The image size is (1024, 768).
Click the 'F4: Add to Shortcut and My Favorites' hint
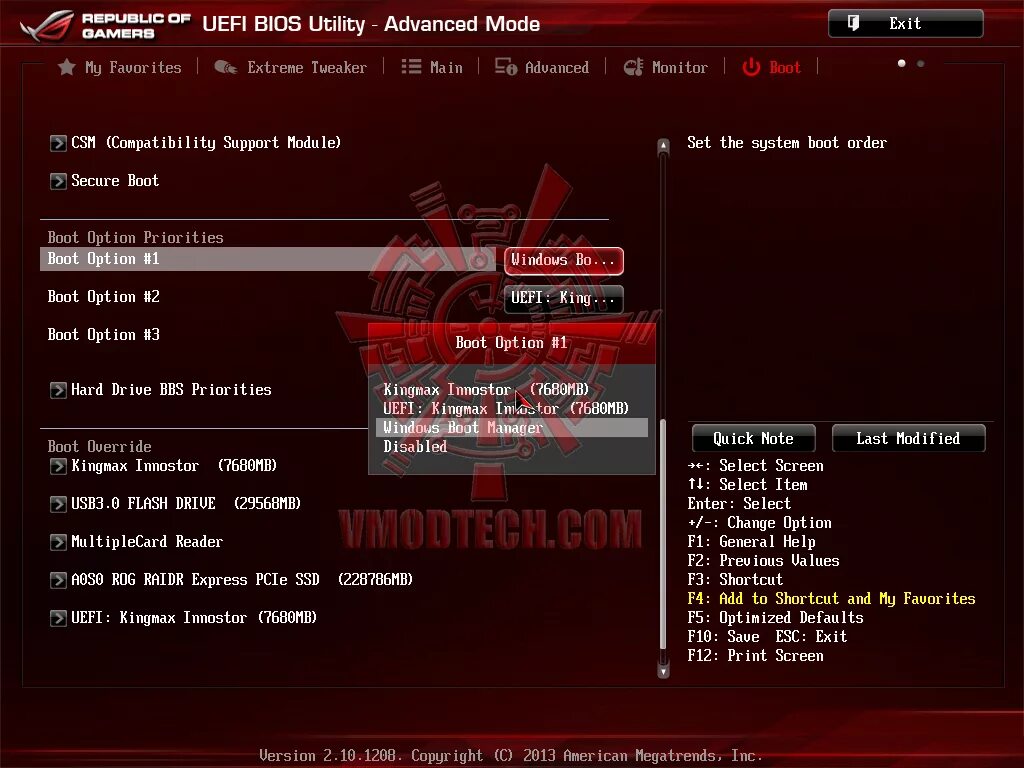(831, 599)
